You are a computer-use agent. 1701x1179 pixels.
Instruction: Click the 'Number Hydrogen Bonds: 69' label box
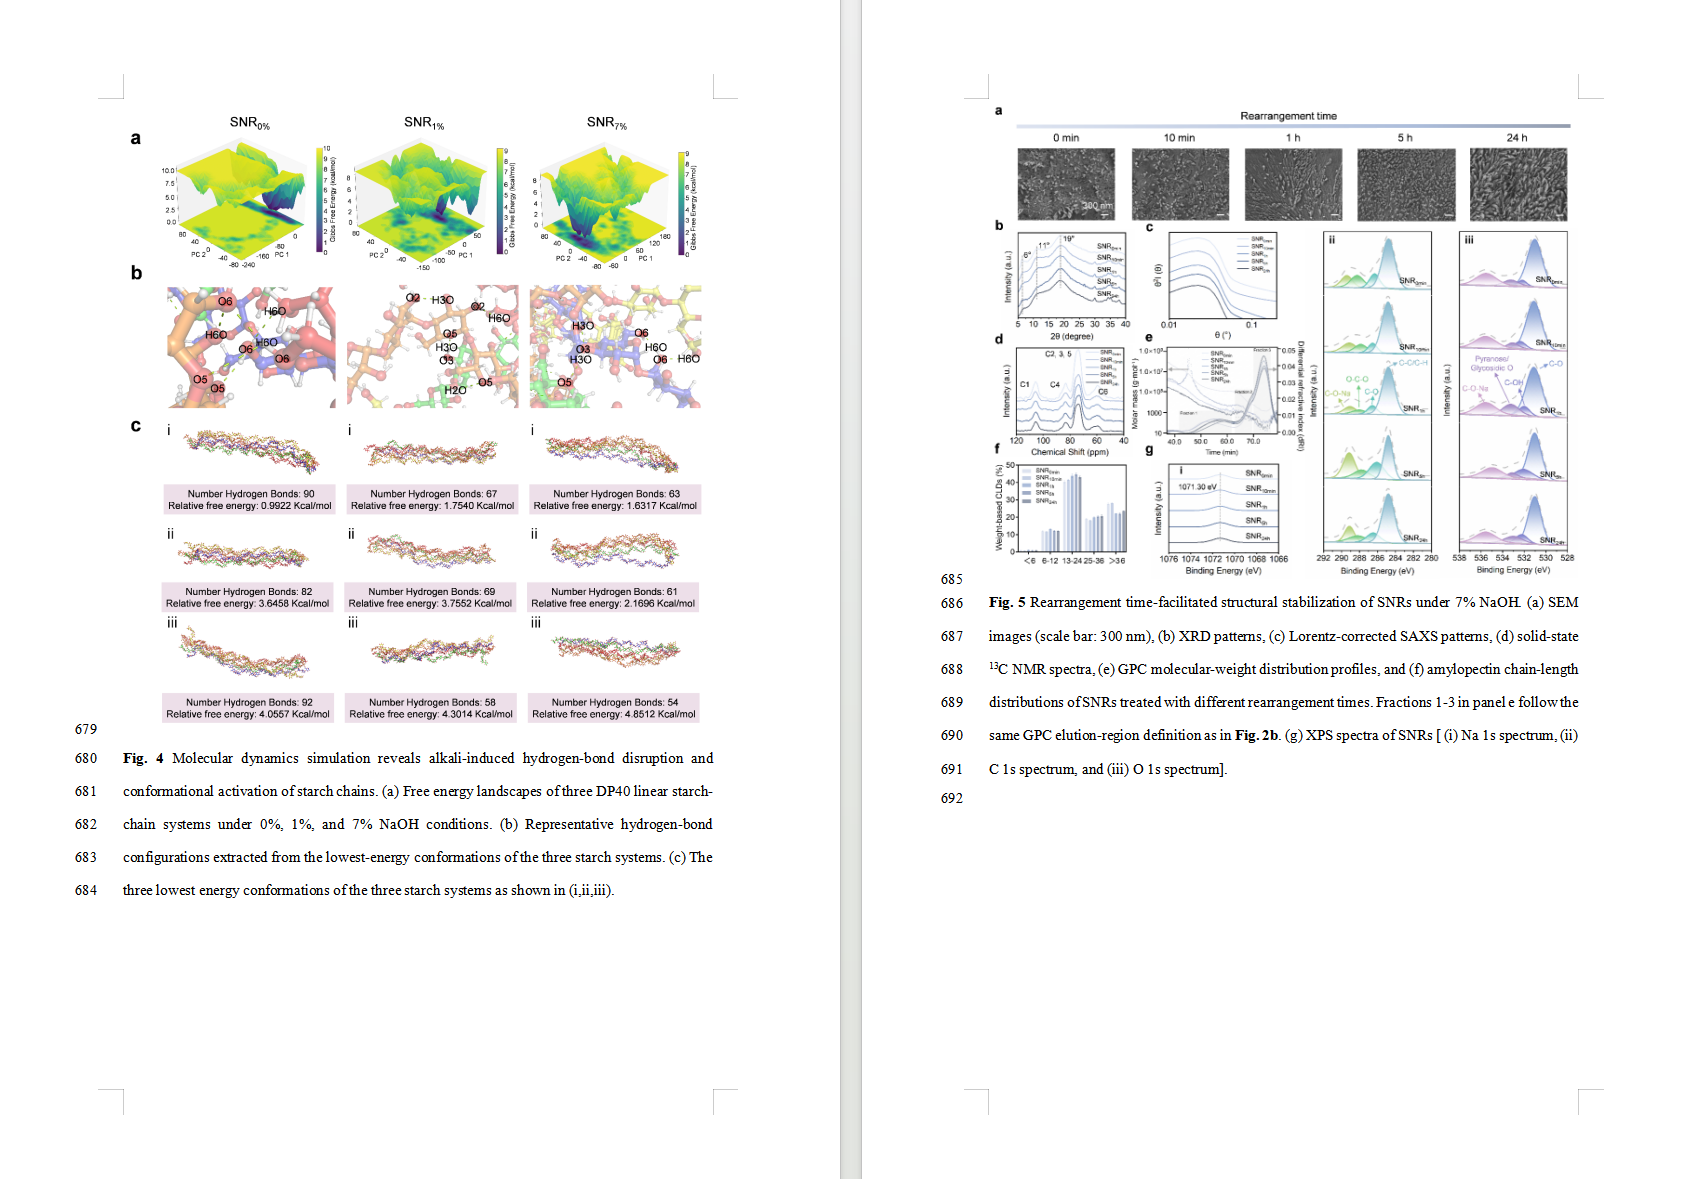click(431, 597)
